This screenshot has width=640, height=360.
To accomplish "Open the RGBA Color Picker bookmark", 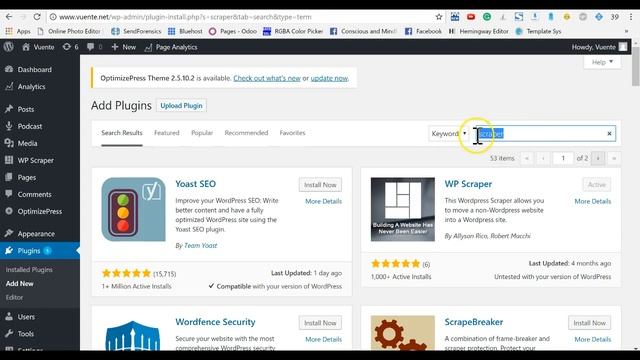I will 293,31.
